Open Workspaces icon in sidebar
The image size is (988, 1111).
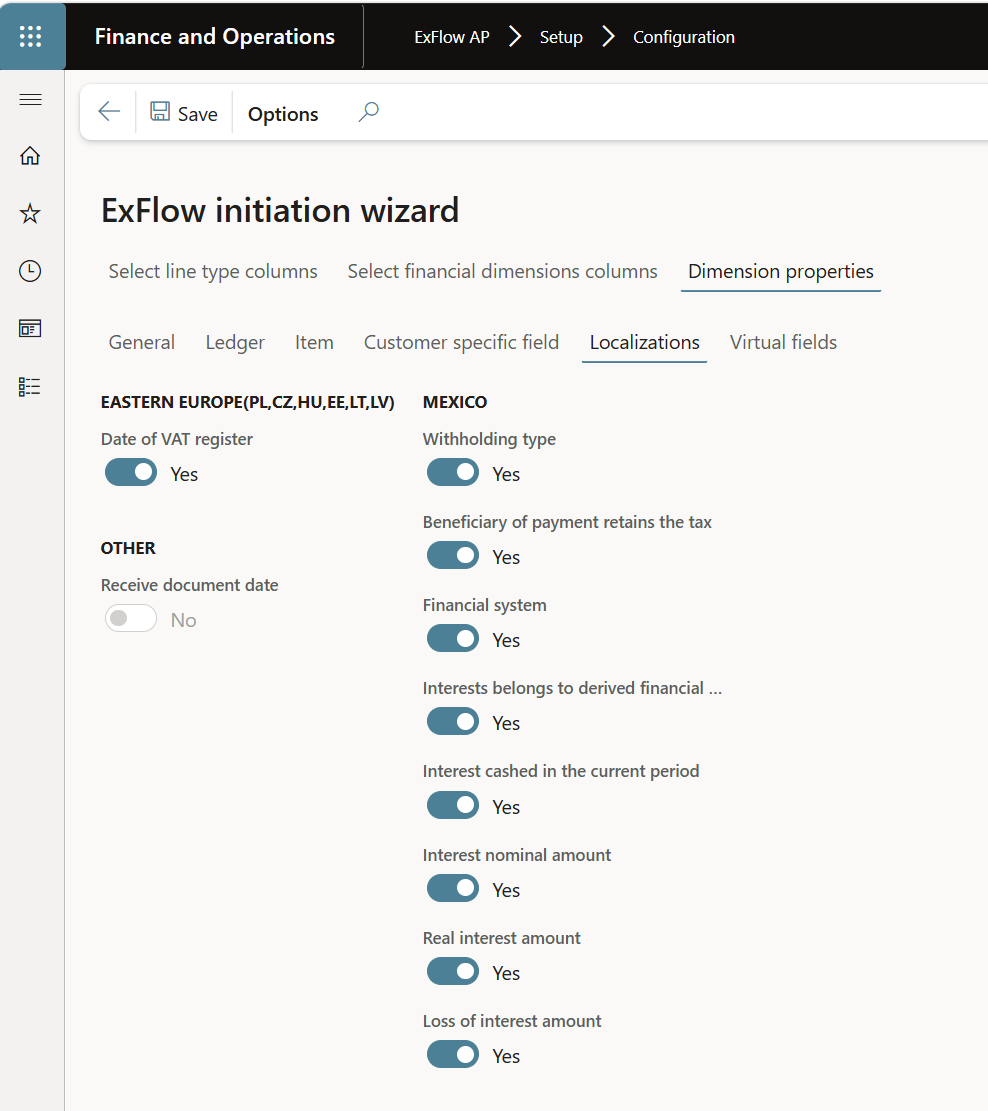(30, 328)
